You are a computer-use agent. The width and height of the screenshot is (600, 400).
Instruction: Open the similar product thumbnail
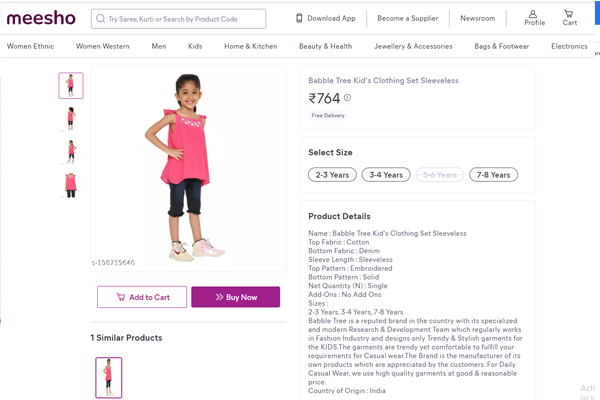tap(109, 377)
